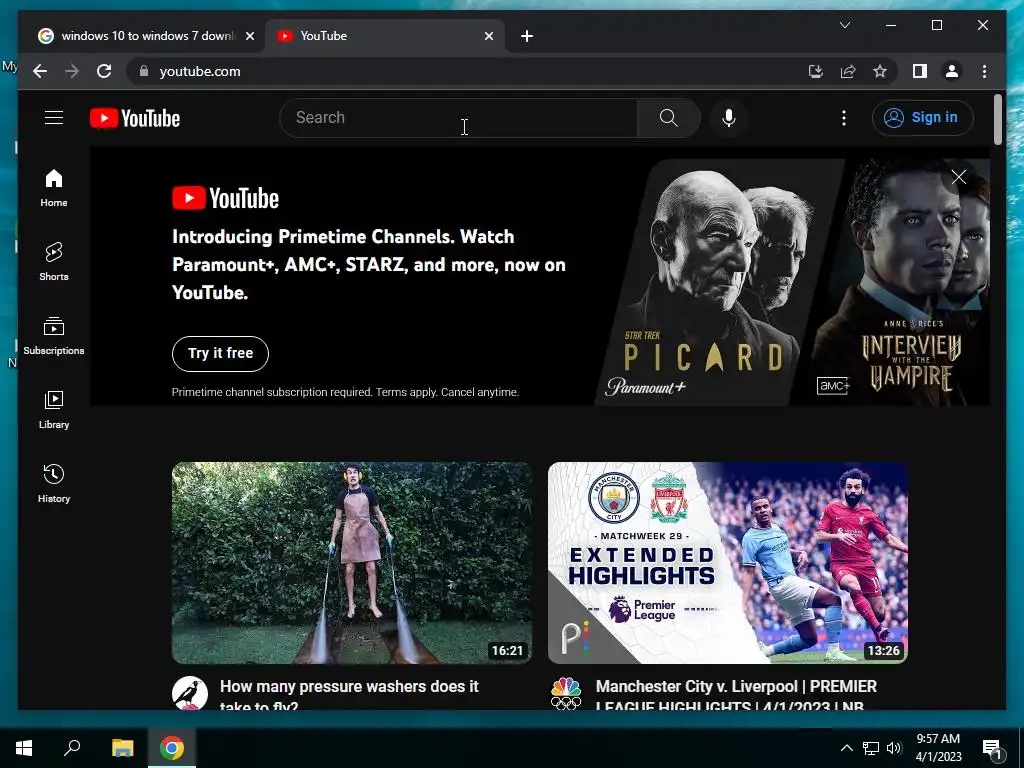1024x768 pixels.
Task: Dismiss the Primetime Channels banner
Action: 959,177
